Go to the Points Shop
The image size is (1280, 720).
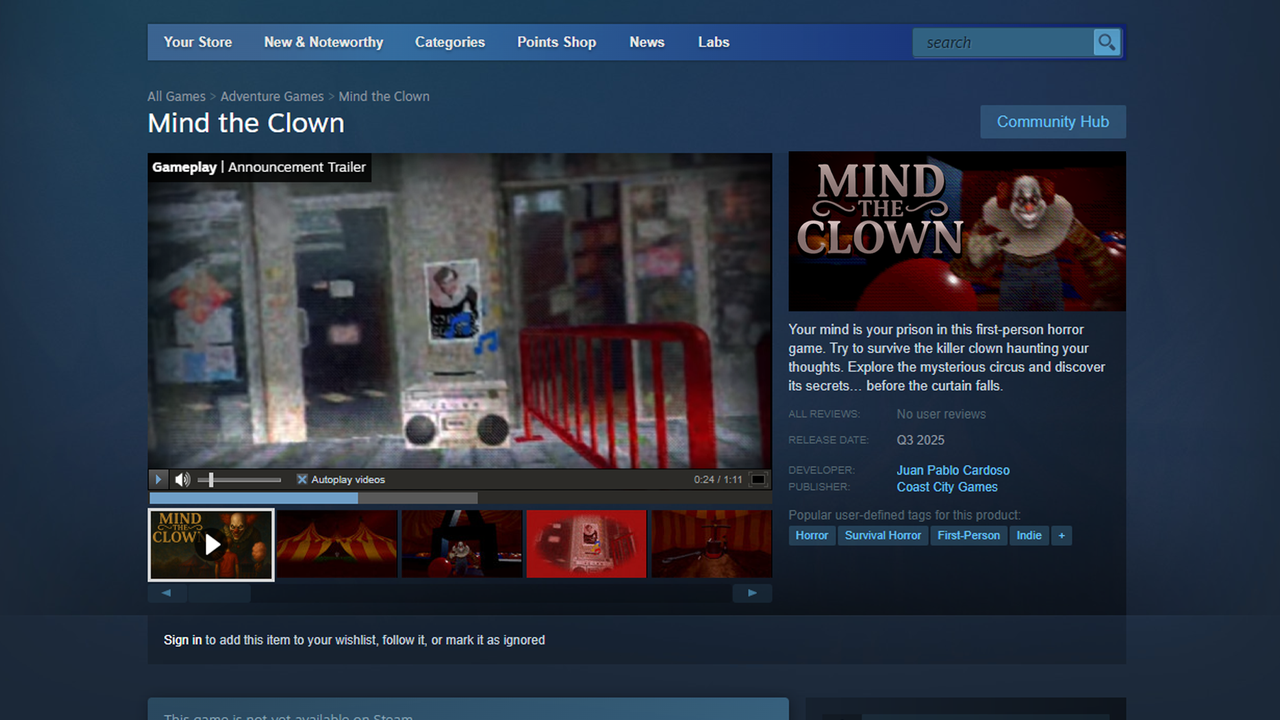(557, 42)
